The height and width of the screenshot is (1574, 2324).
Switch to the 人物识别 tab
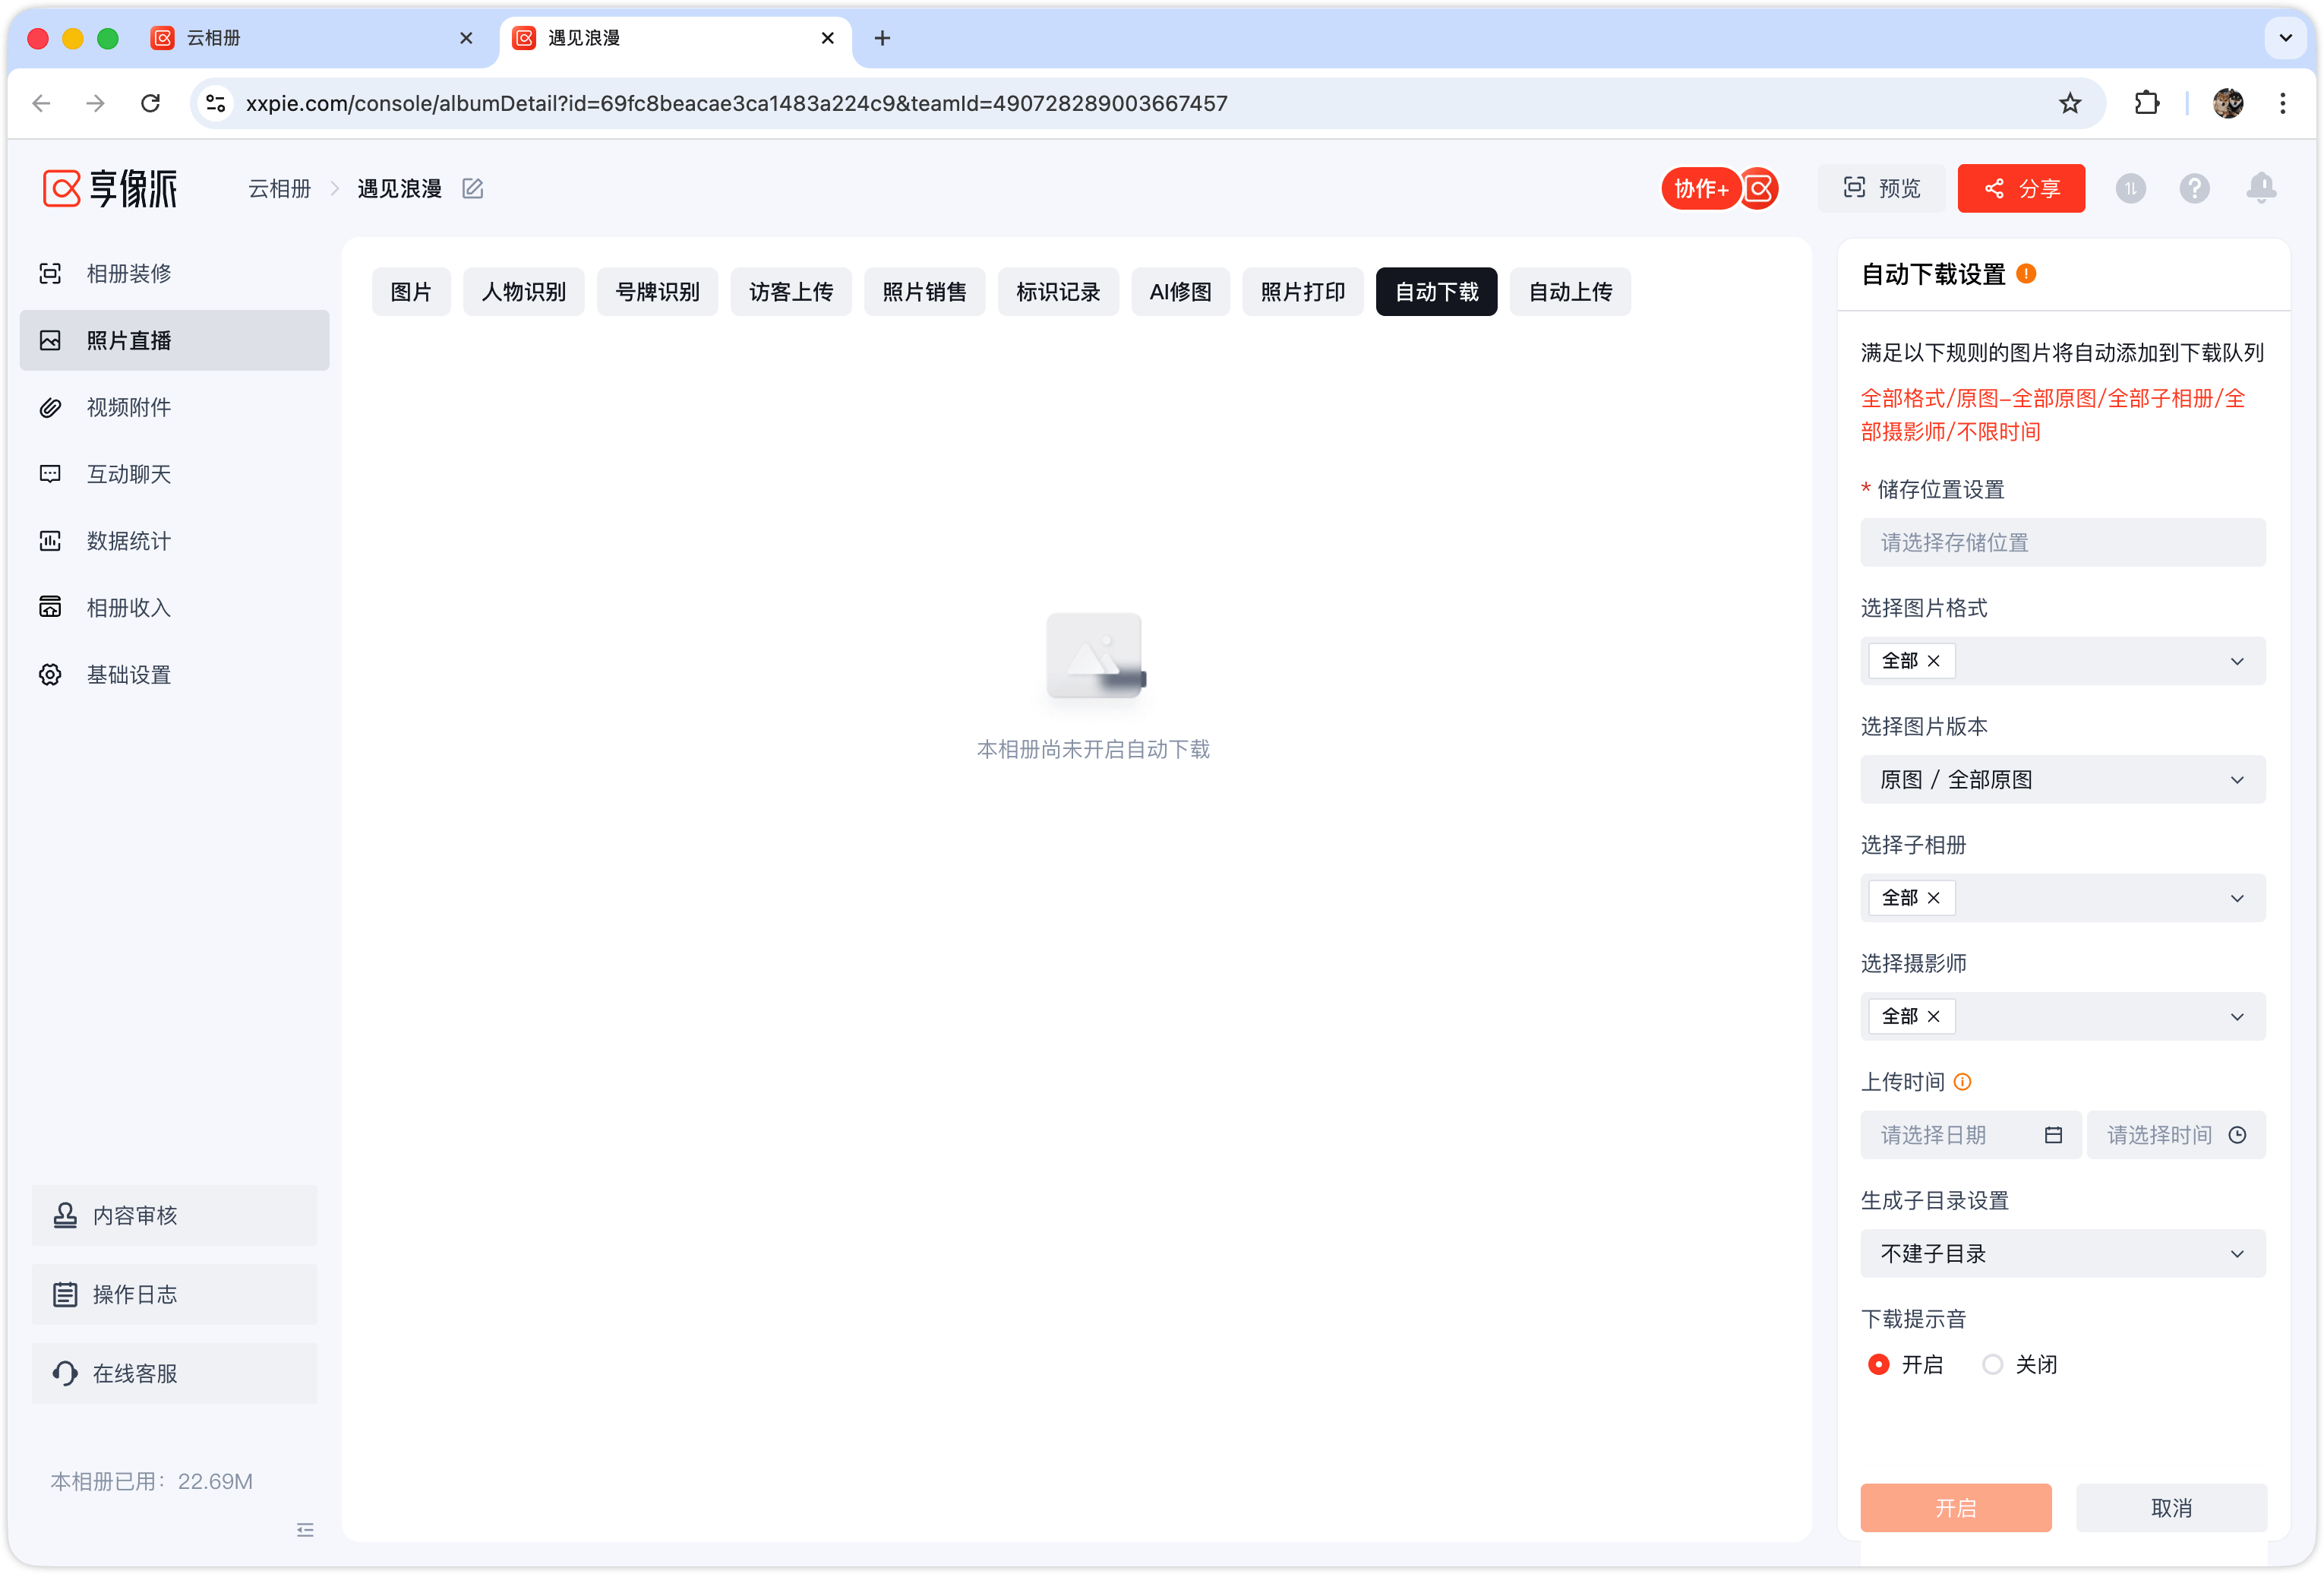click(524, 291)
